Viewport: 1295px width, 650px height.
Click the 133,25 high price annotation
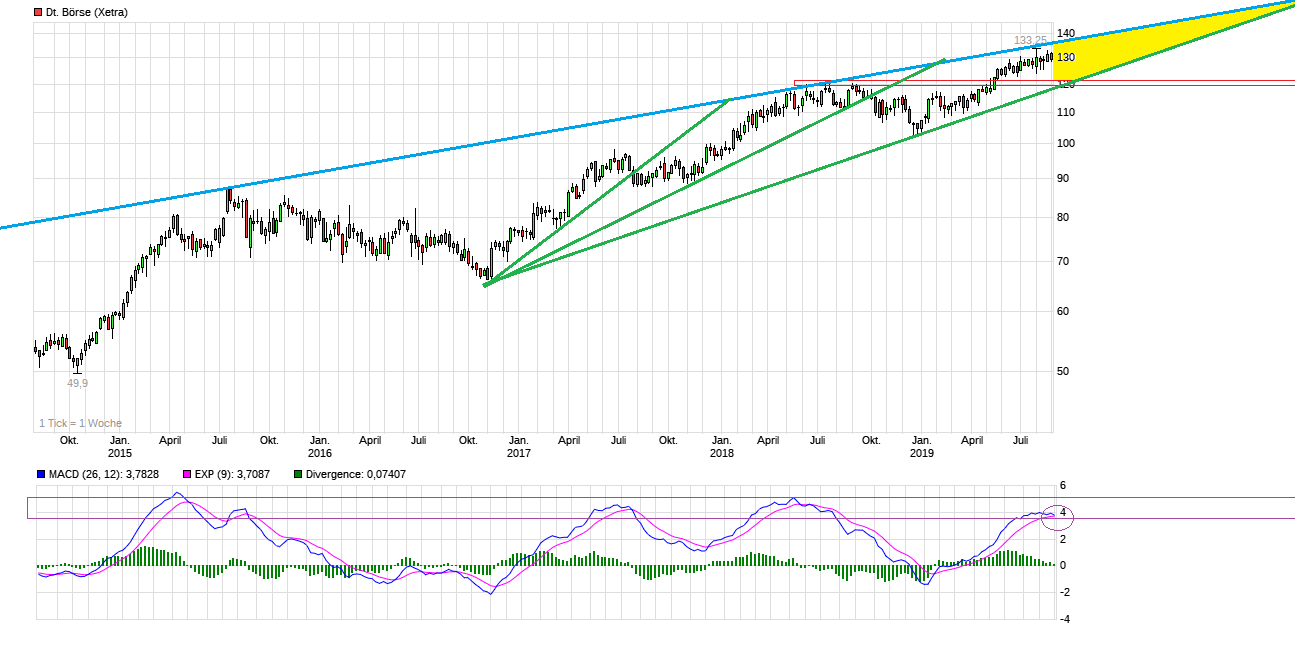(1031, 40)
